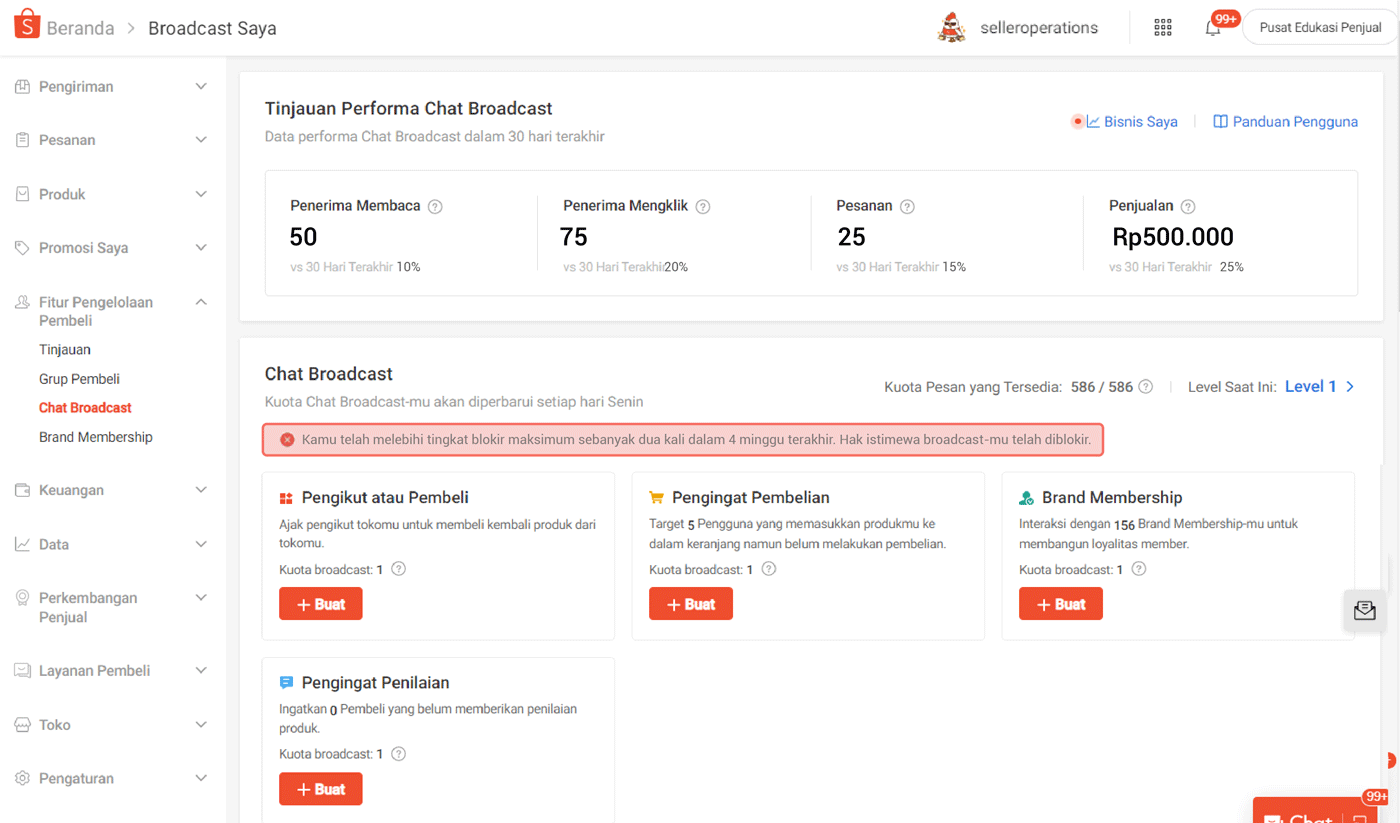Click the Shopee logo icon
Image resolution: width=1400 pixels, height=823 pixels.
click(x=27, y=23)
